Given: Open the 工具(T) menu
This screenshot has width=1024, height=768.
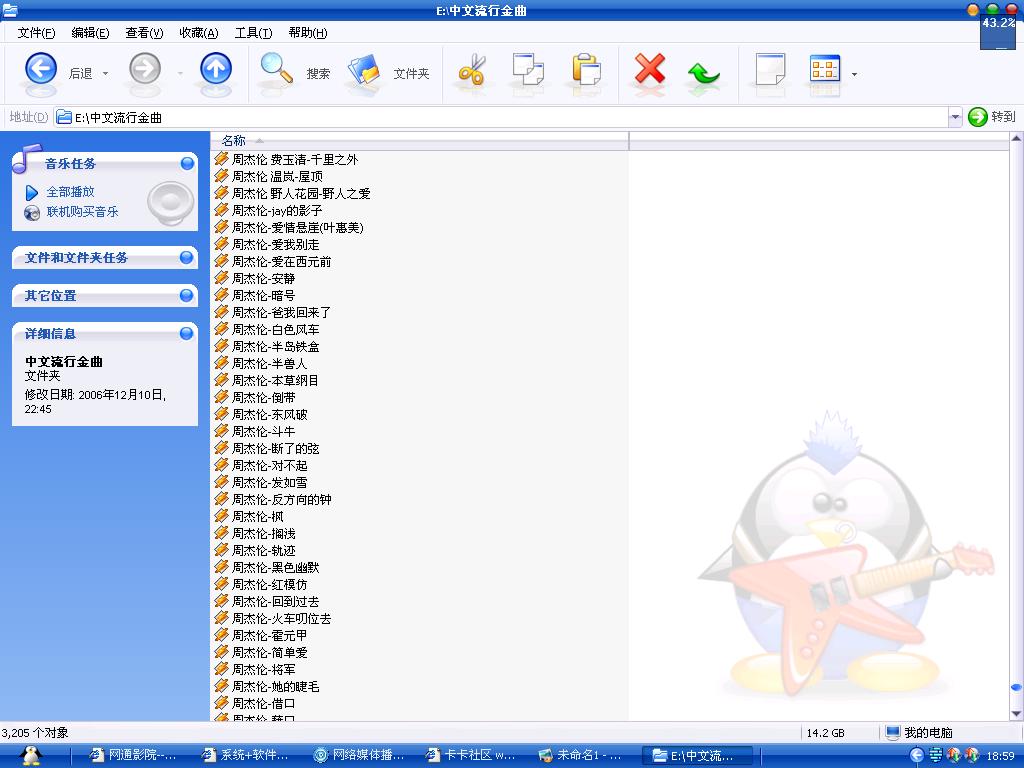Looking at the screenshot, I should [x=253, y=33].
